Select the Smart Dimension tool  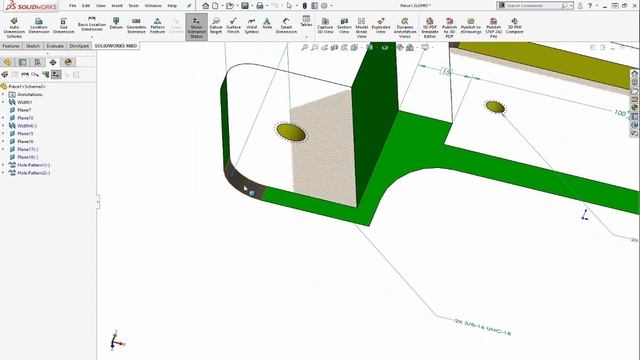(x=286, y=26)
